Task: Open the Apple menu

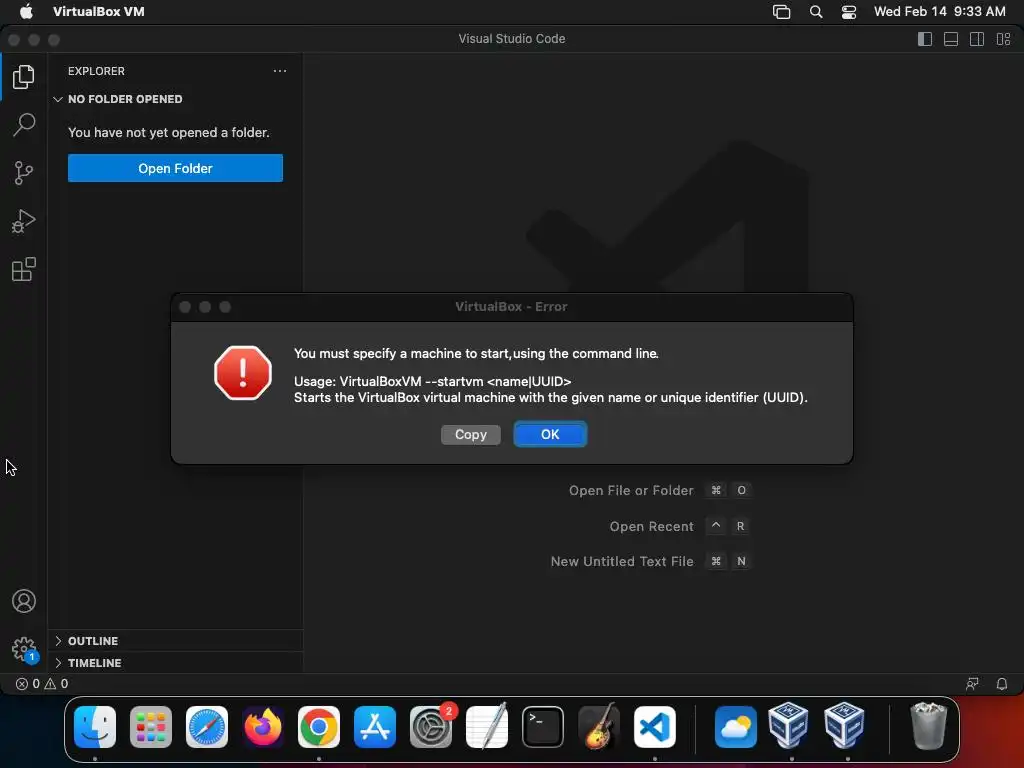Action: [x=25, y=11]
